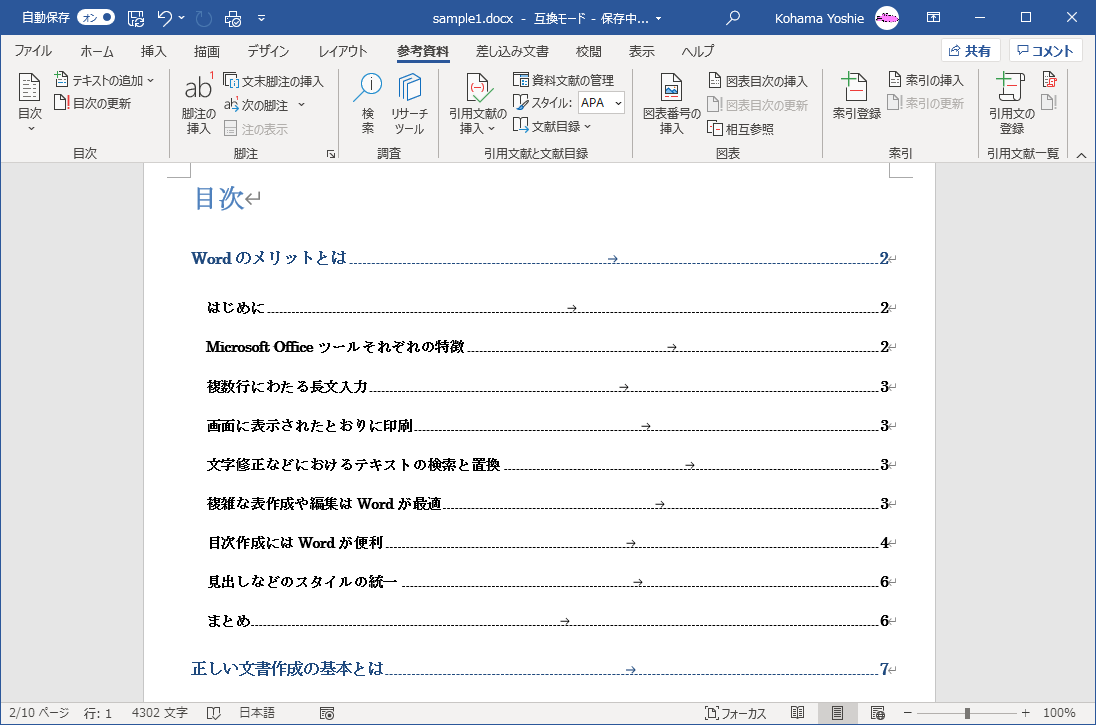
Task: Switch to the 差し込み文書 tab
Action: click(512, 51)
